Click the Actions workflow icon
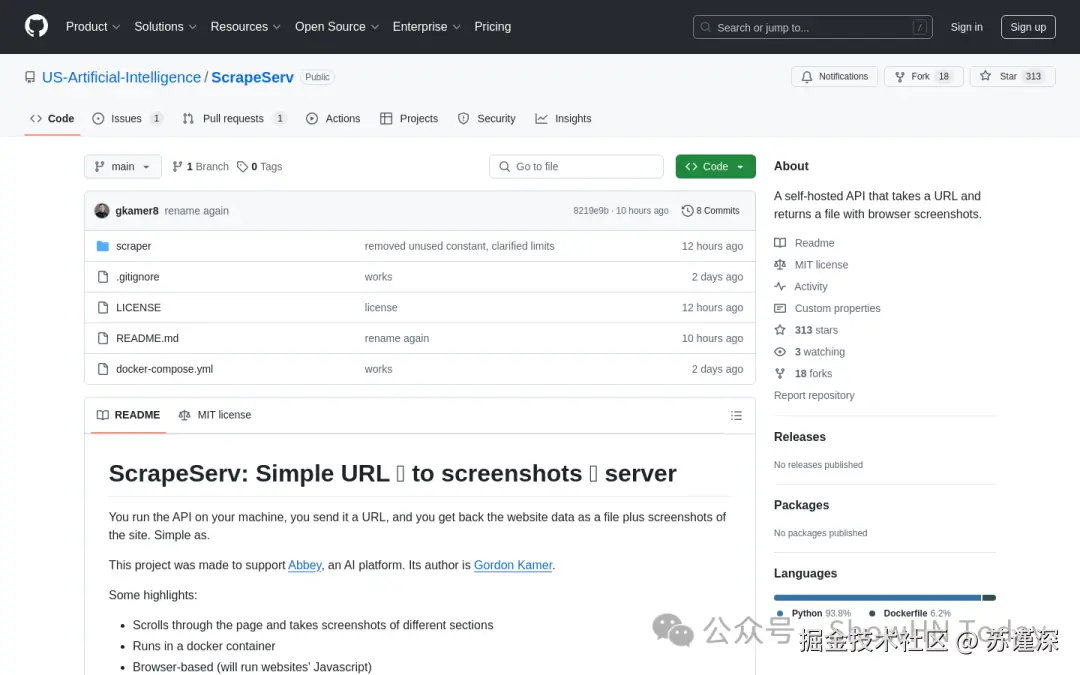The height and width of the screenshot is (675, 1080). 314,118
